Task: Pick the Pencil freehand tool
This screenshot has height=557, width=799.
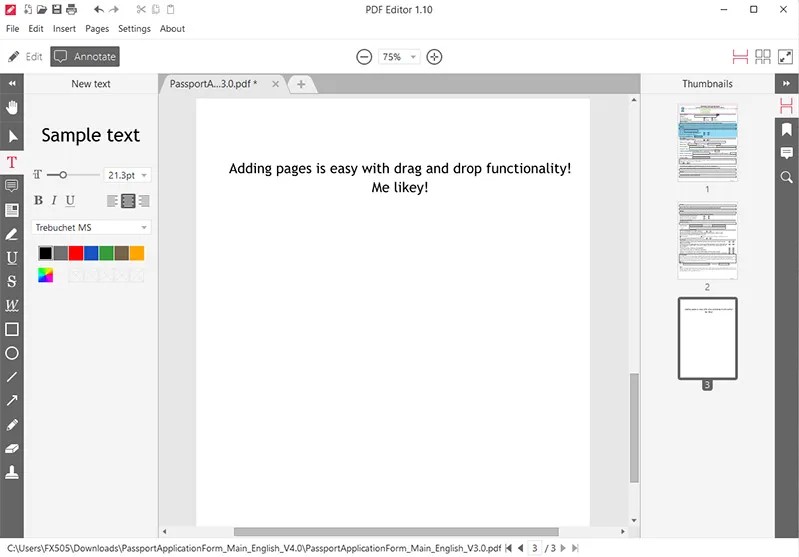Action: click(12, 425)
